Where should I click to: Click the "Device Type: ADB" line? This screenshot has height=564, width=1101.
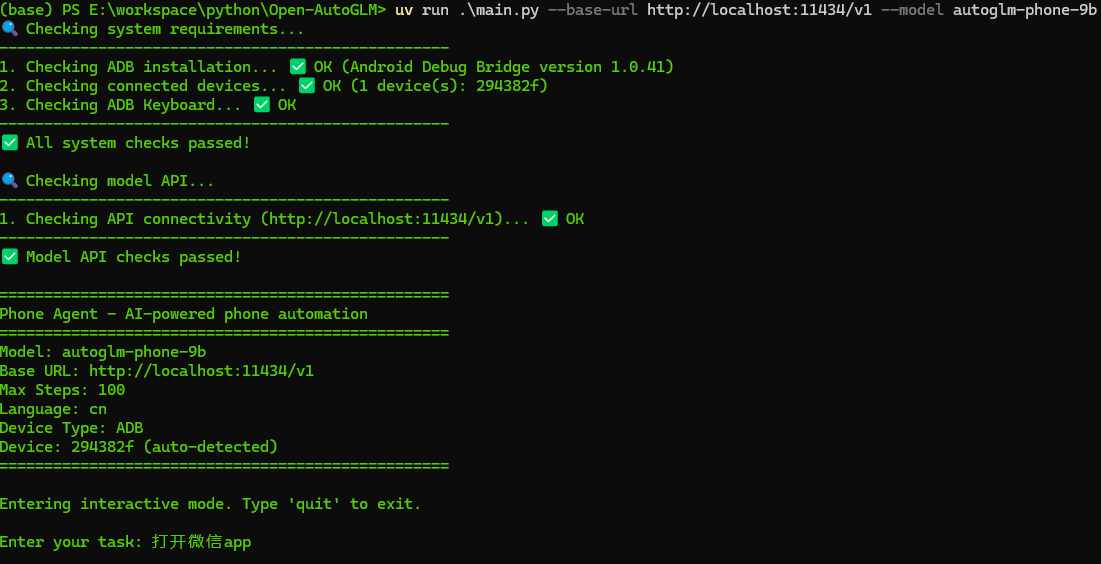pos(71,428)
